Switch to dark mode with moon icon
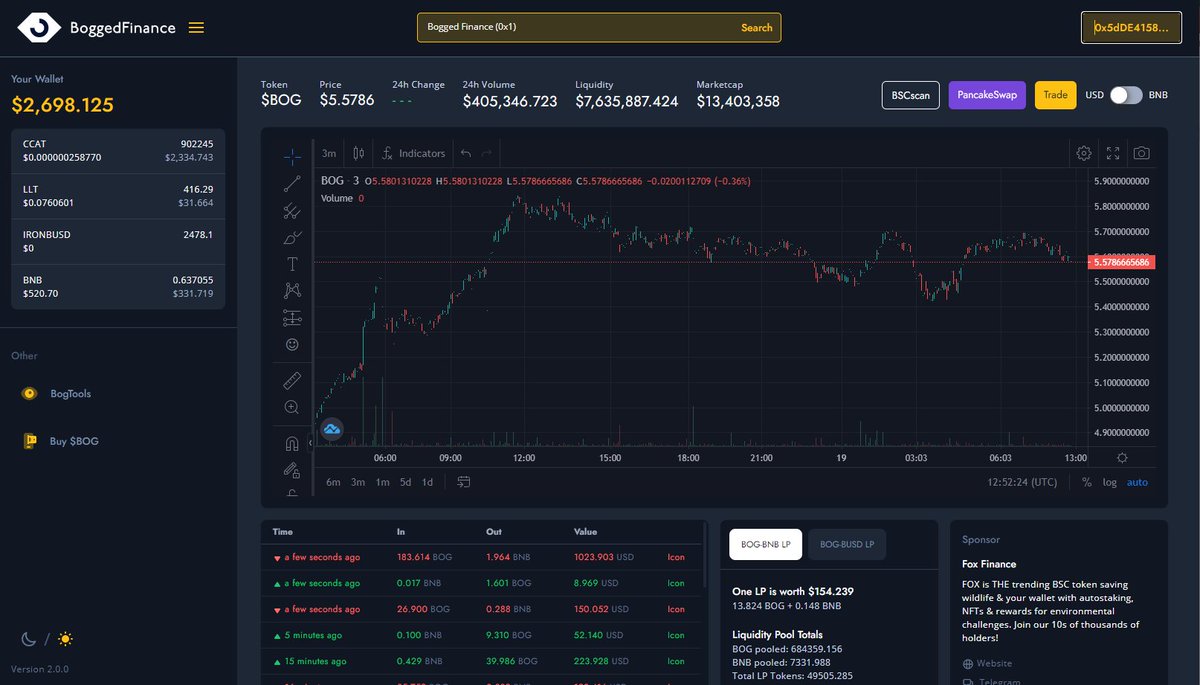 coord(29,638)
